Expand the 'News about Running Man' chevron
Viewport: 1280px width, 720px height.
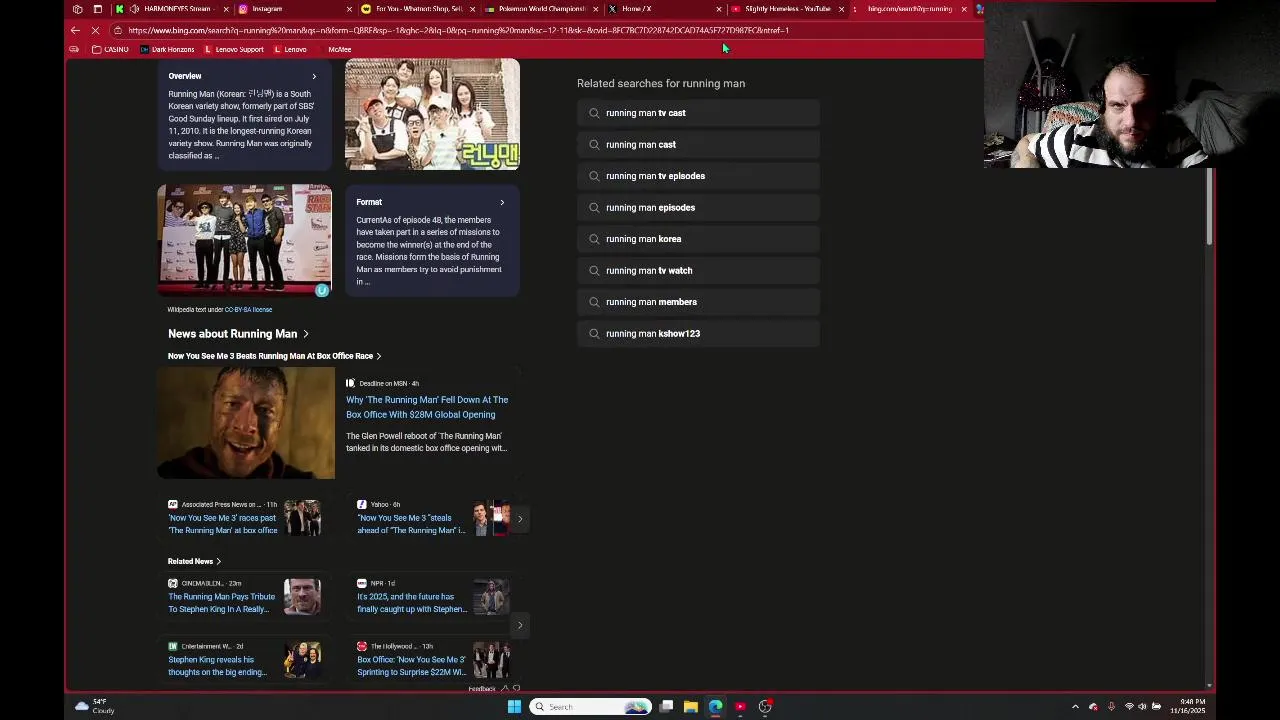pyautogui.click(x=306, y=334)
